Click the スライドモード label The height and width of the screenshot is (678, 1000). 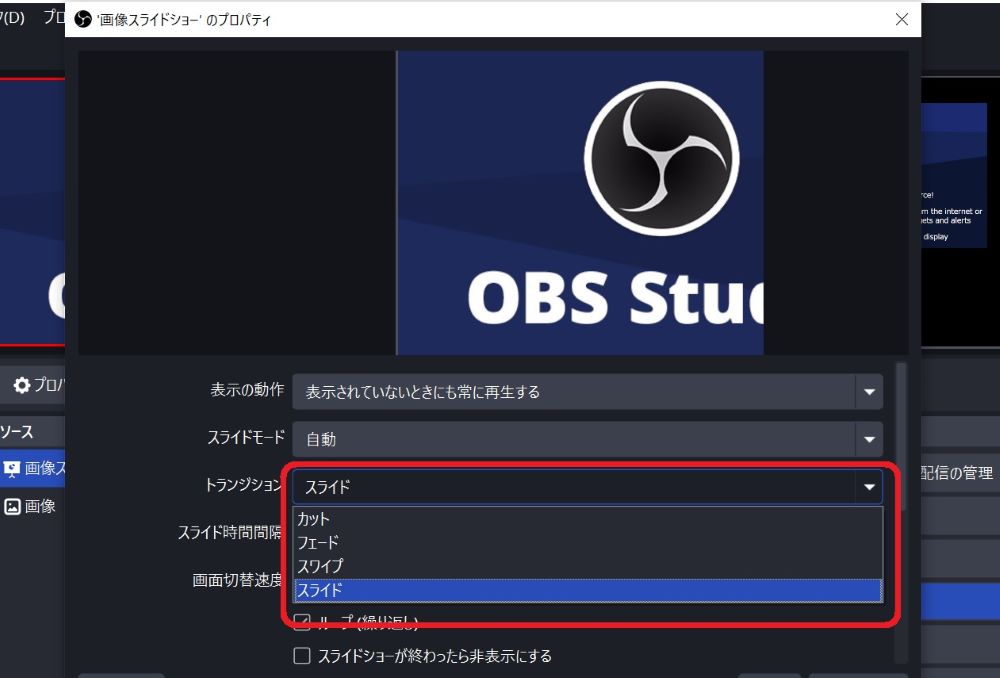pyautogui.click(x=246, y=438)
